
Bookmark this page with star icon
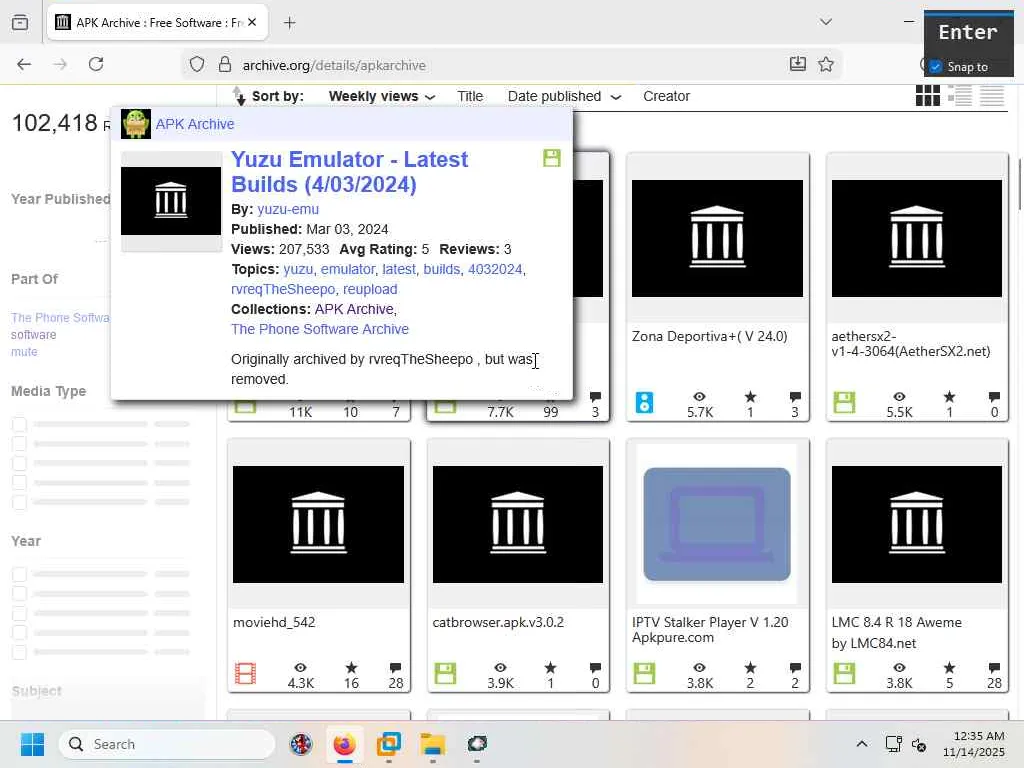pos(825,64)
